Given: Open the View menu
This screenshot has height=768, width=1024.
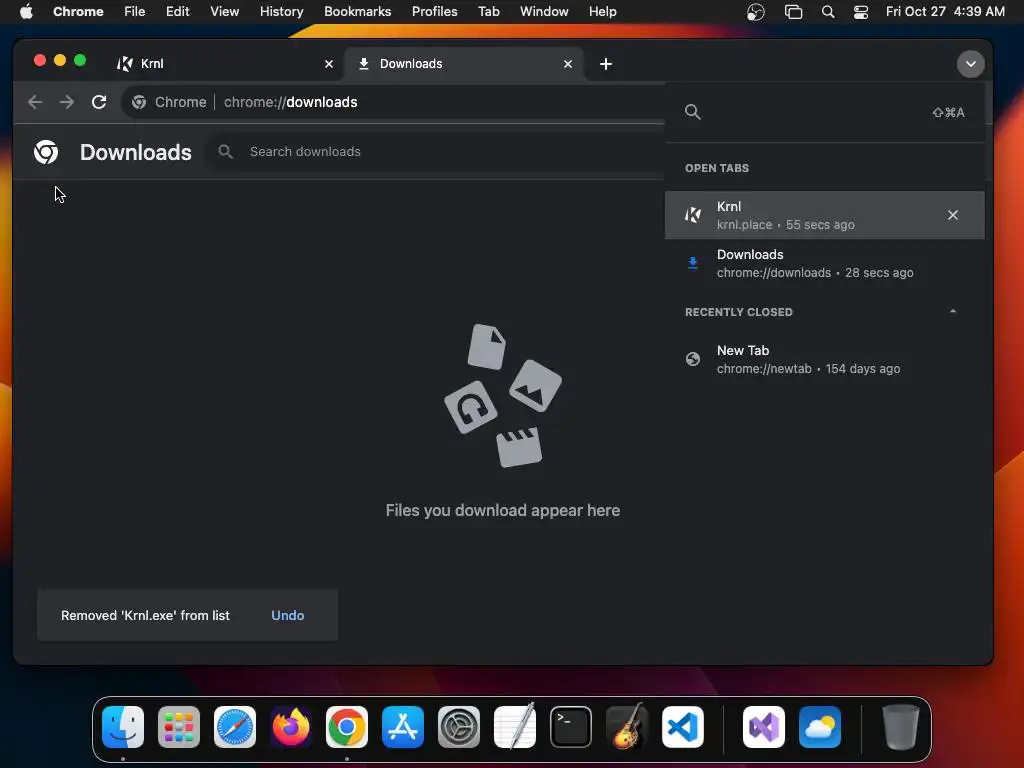Looking at the screenshot, I should 225,11.
